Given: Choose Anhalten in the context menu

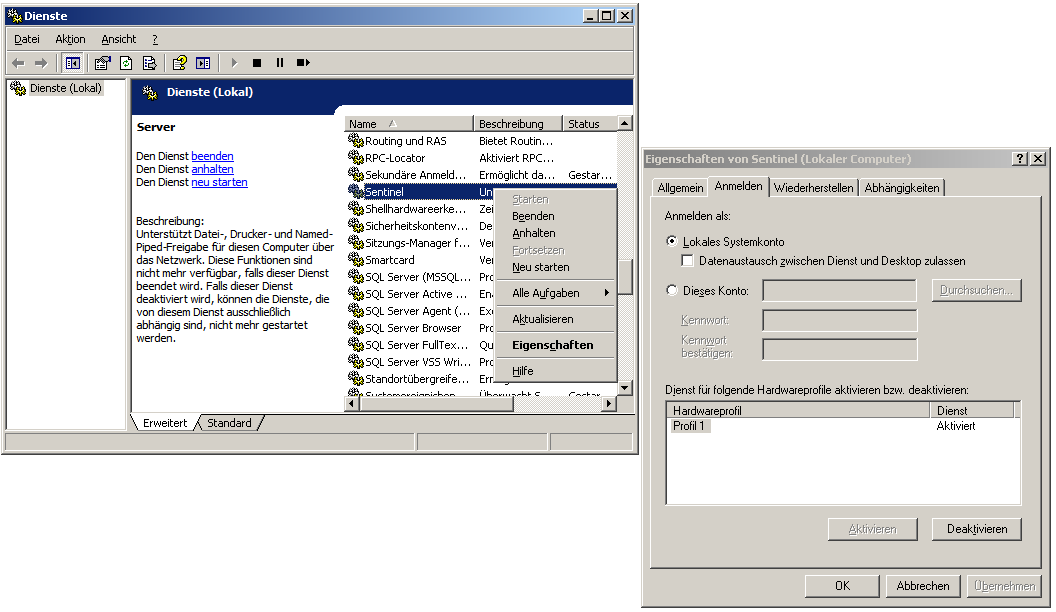Looking at the screenshot, I should (x=554, y=233).
